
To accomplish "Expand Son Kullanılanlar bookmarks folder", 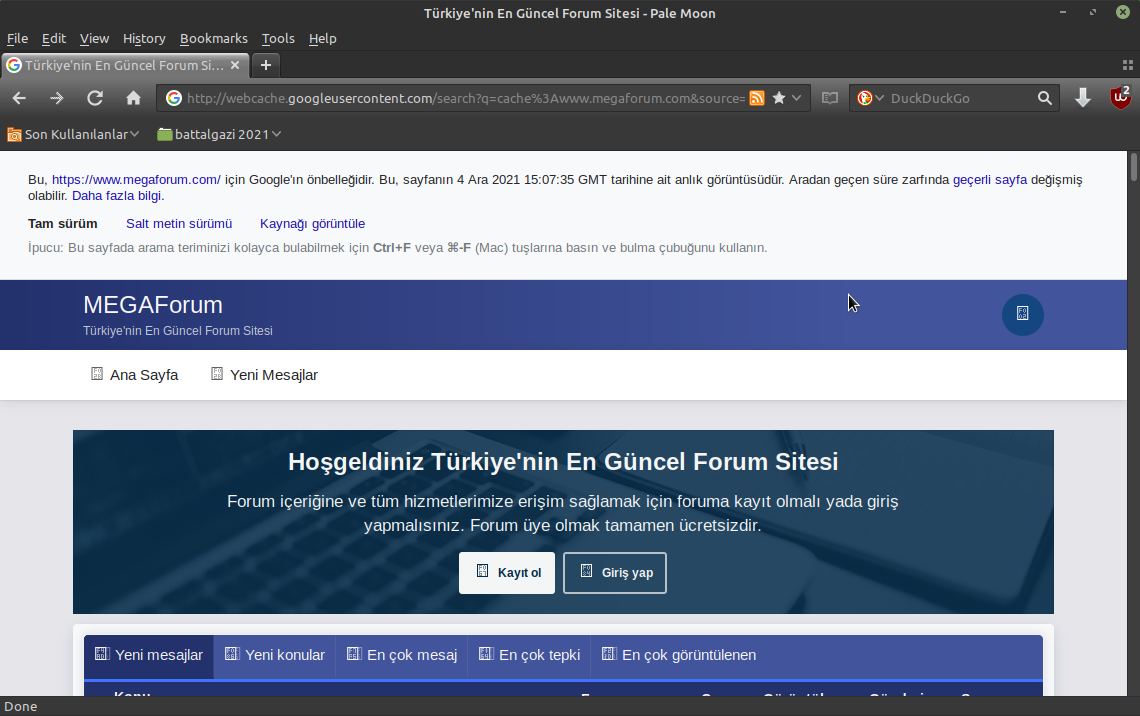I will pos(73,134).
